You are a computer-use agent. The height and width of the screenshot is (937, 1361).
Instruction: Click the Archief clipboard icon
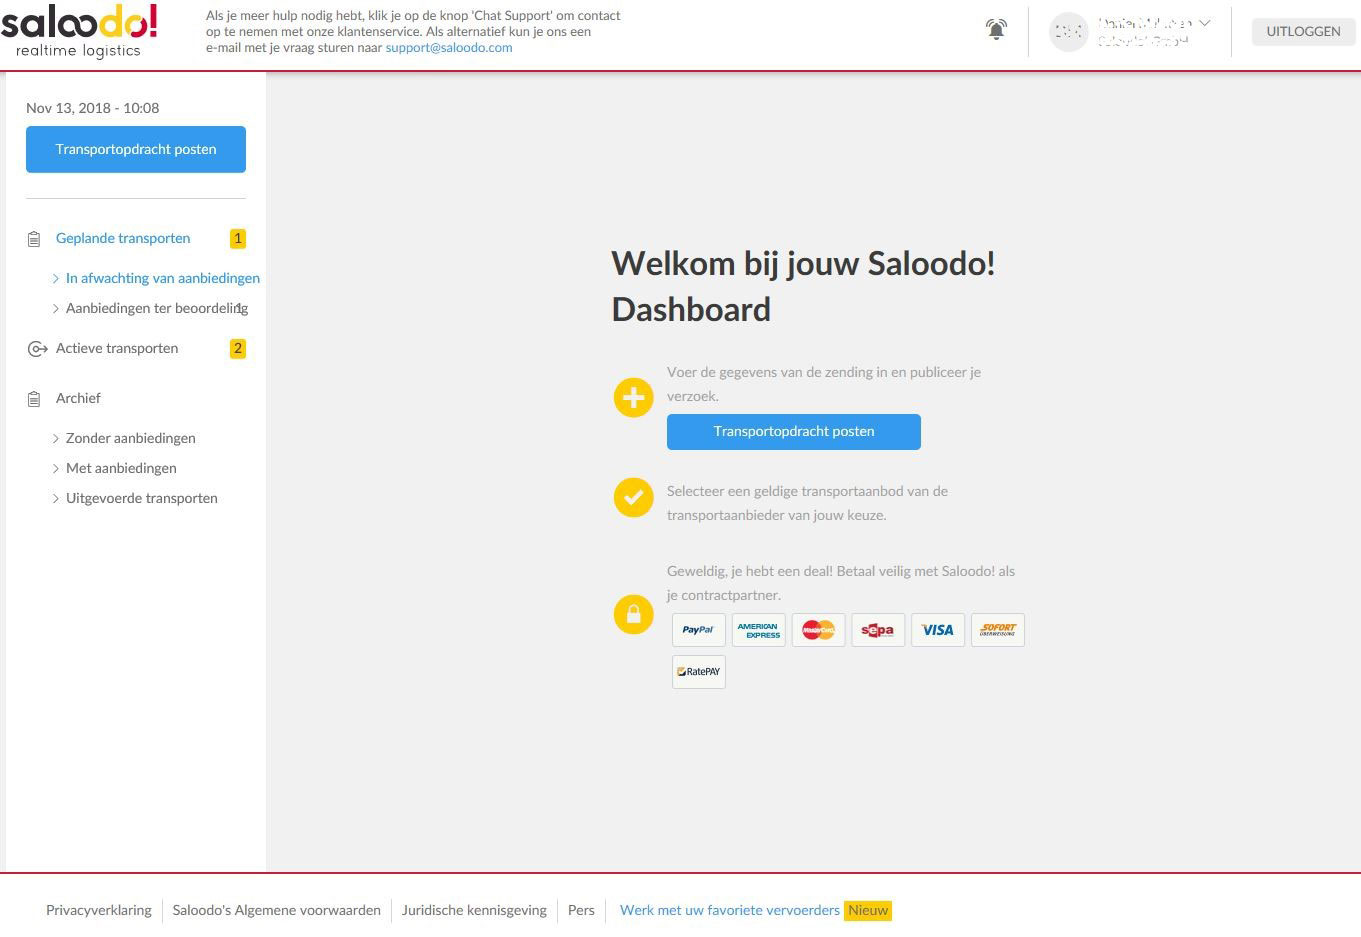pyautogui.click(x=34, y=399)
